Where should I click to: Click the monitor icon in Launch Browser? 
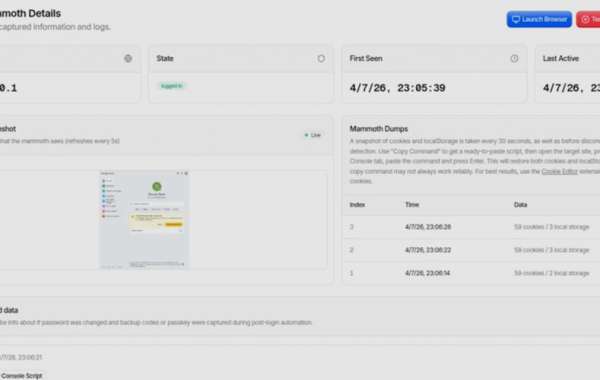click(516, 20)
